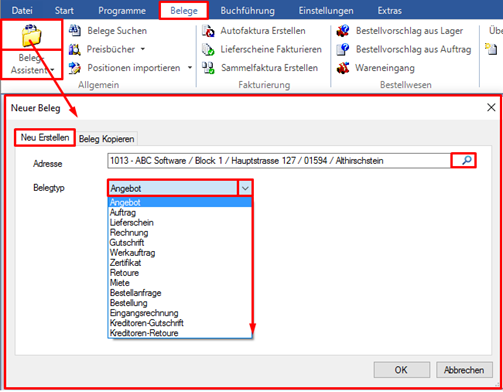Screen dimensions: 503x392
Task: Click the Wareneingang command
Action: click(x=385, y=68)
